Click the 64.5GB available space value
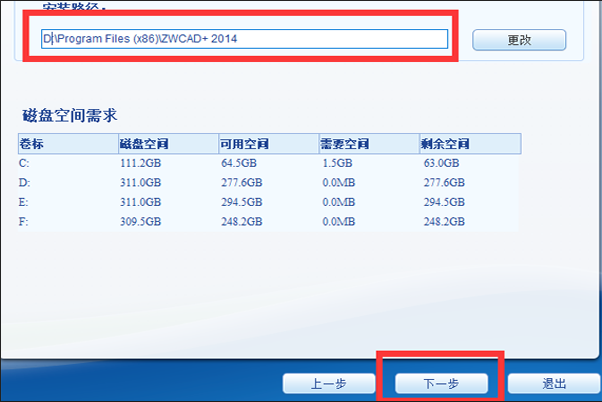 pos(239,163)
